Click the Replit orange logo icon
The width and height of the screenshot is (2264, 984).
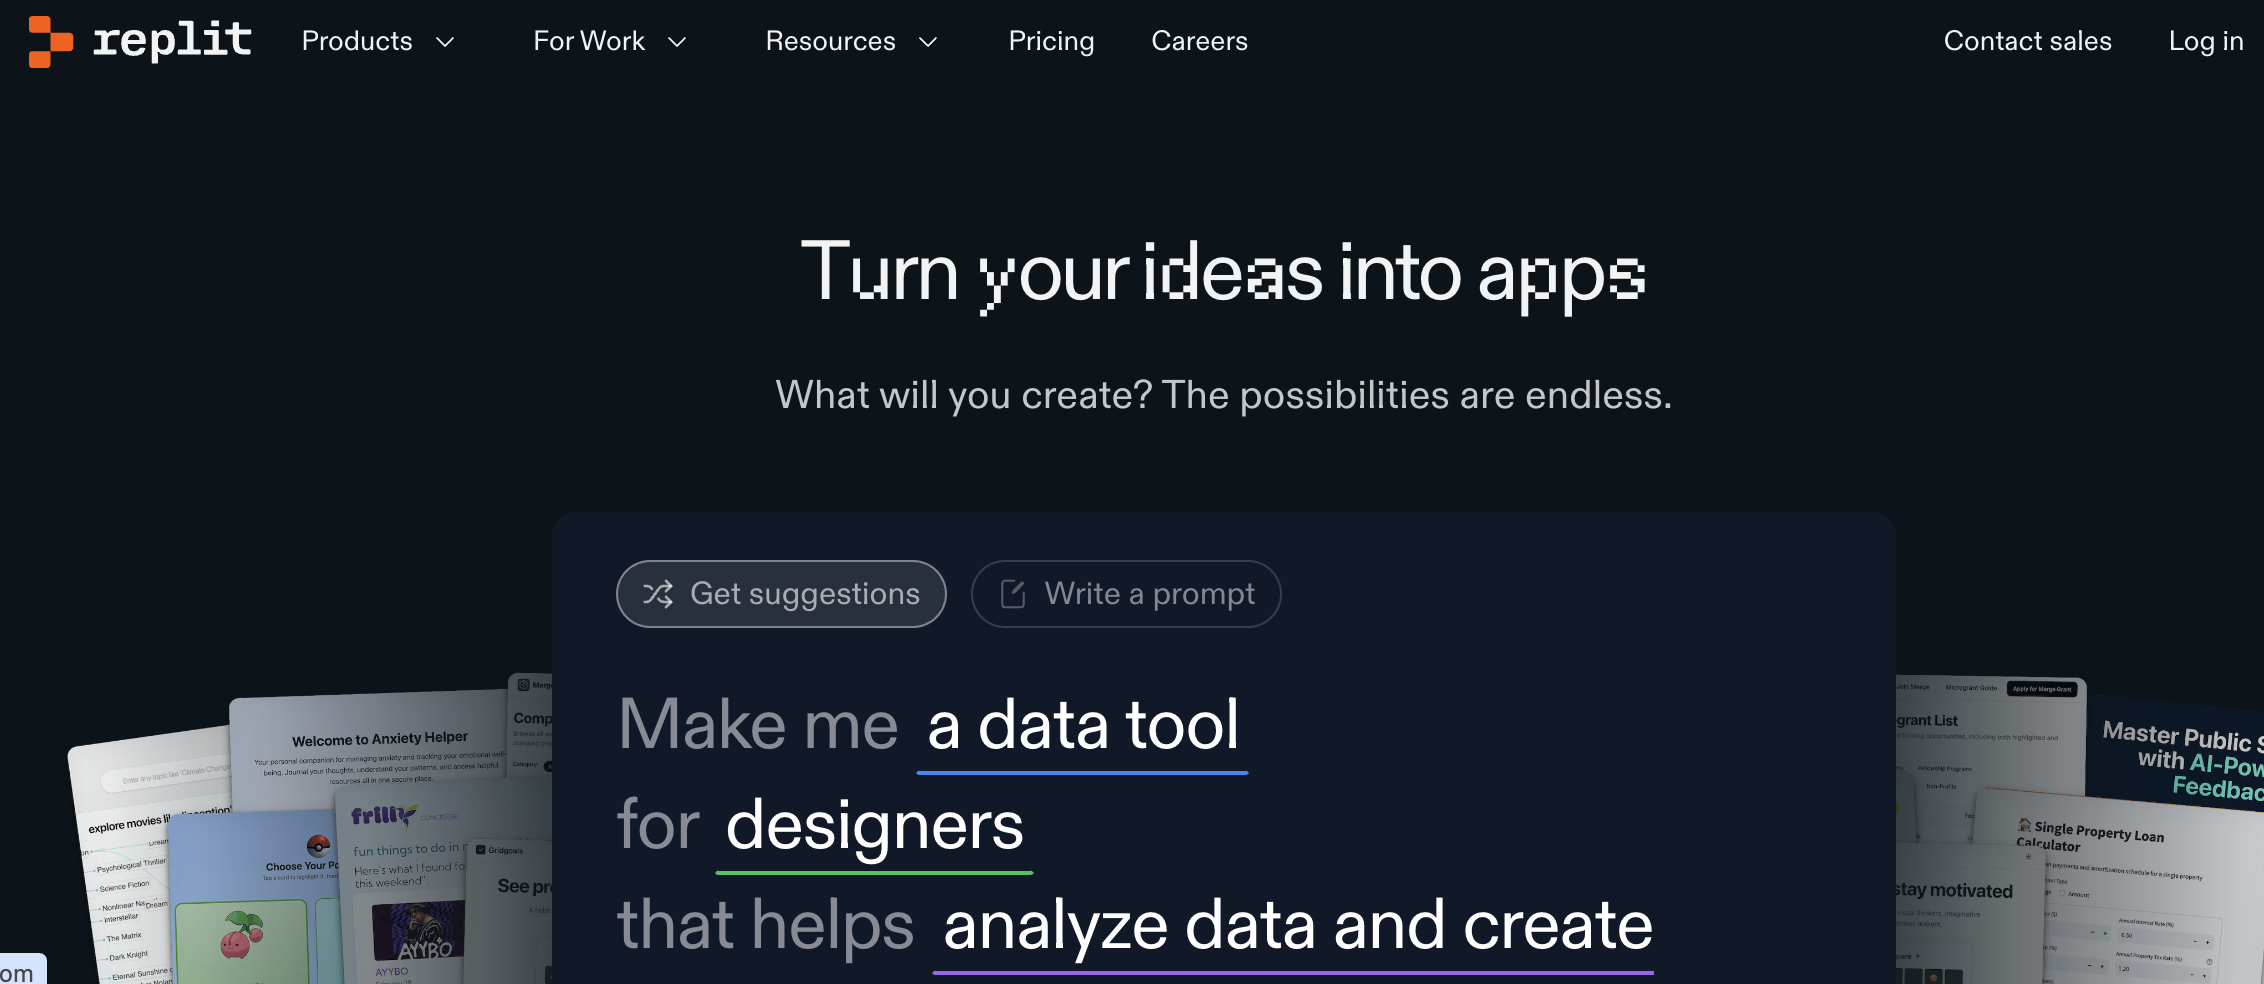[x=50, y=42]
